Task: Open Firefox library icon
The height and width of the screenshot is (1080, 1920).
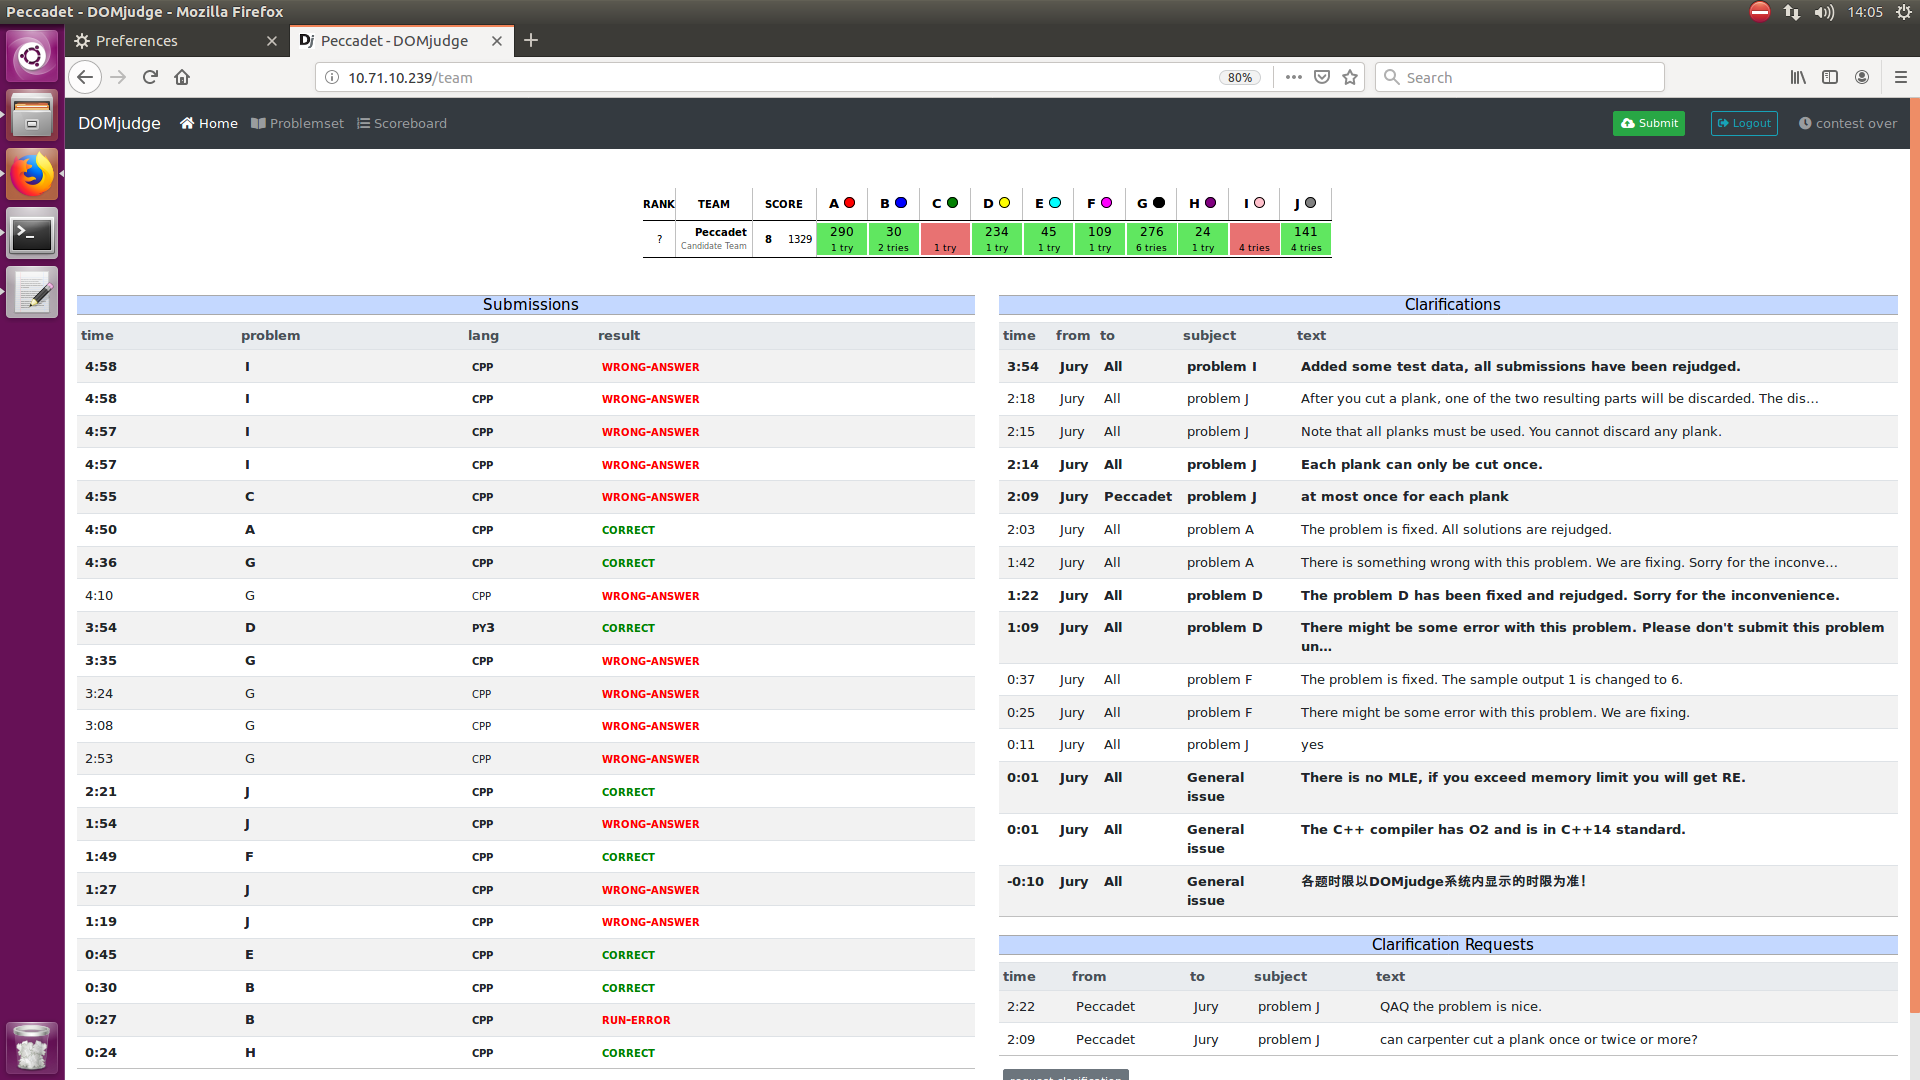Action: click(1797, 77)
